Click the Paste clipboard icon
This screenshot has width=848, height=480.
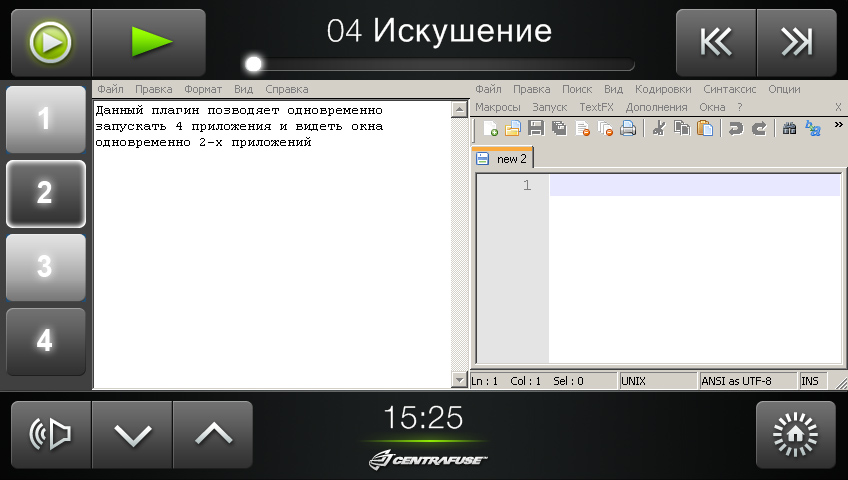click(x=705, y=128)
